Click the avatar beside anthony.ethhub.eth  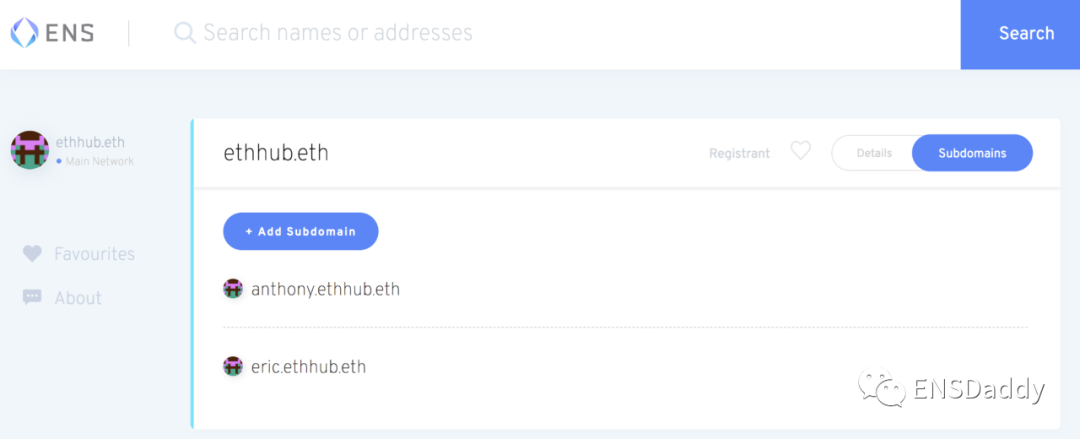tap(233, 289)
